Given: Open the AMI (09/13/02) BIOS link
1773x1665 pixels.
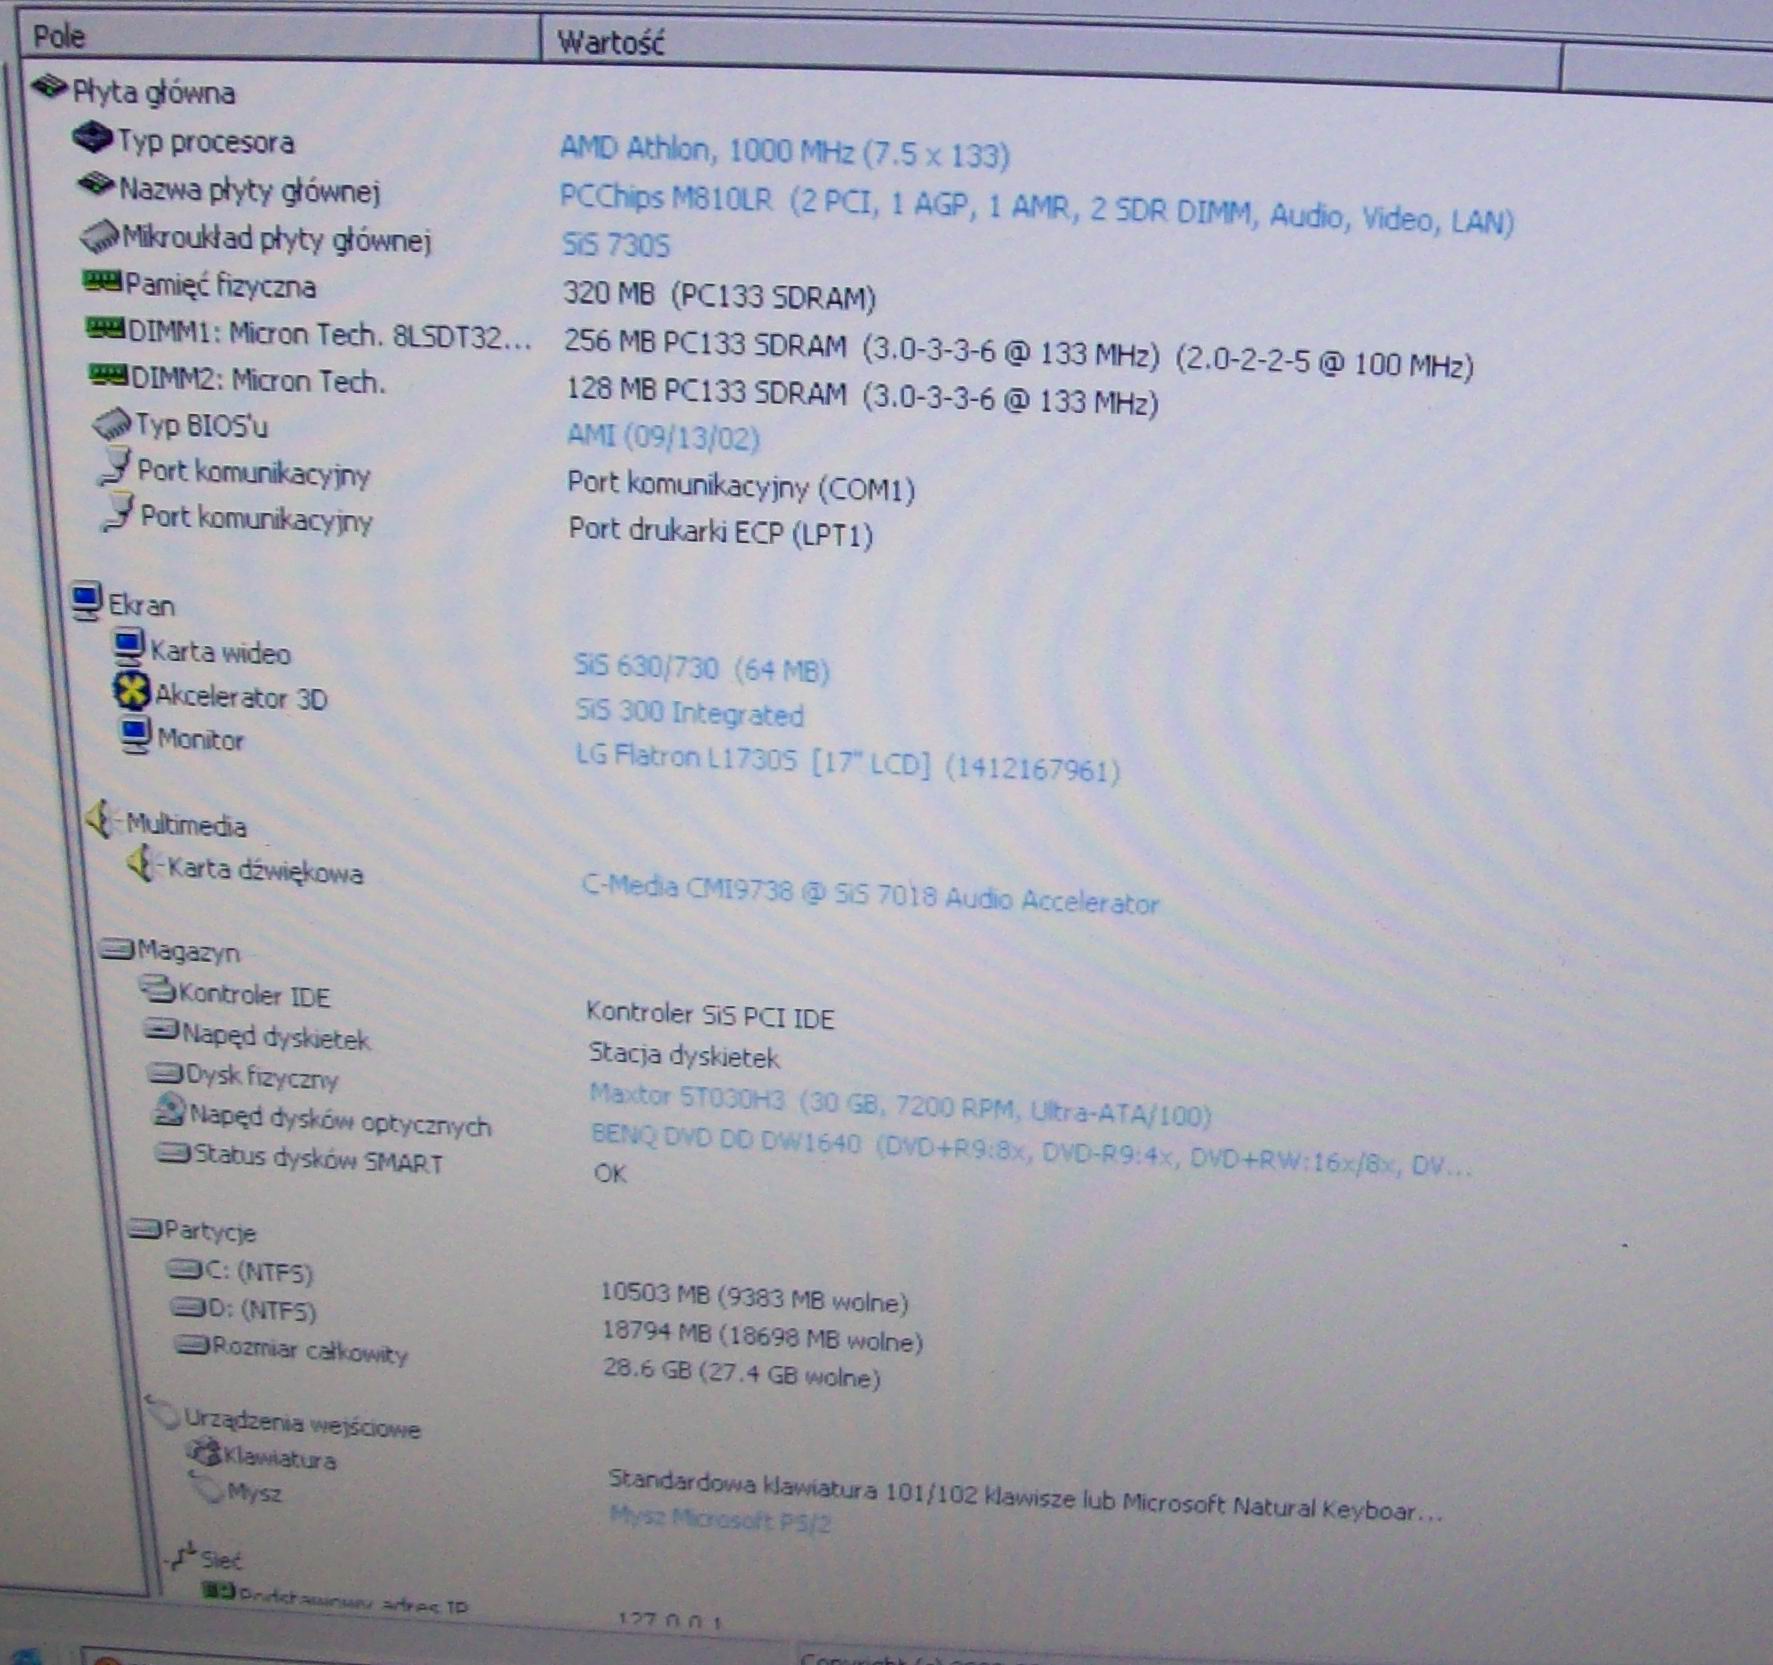Looking at the screenshot, I should click(663, 437).
